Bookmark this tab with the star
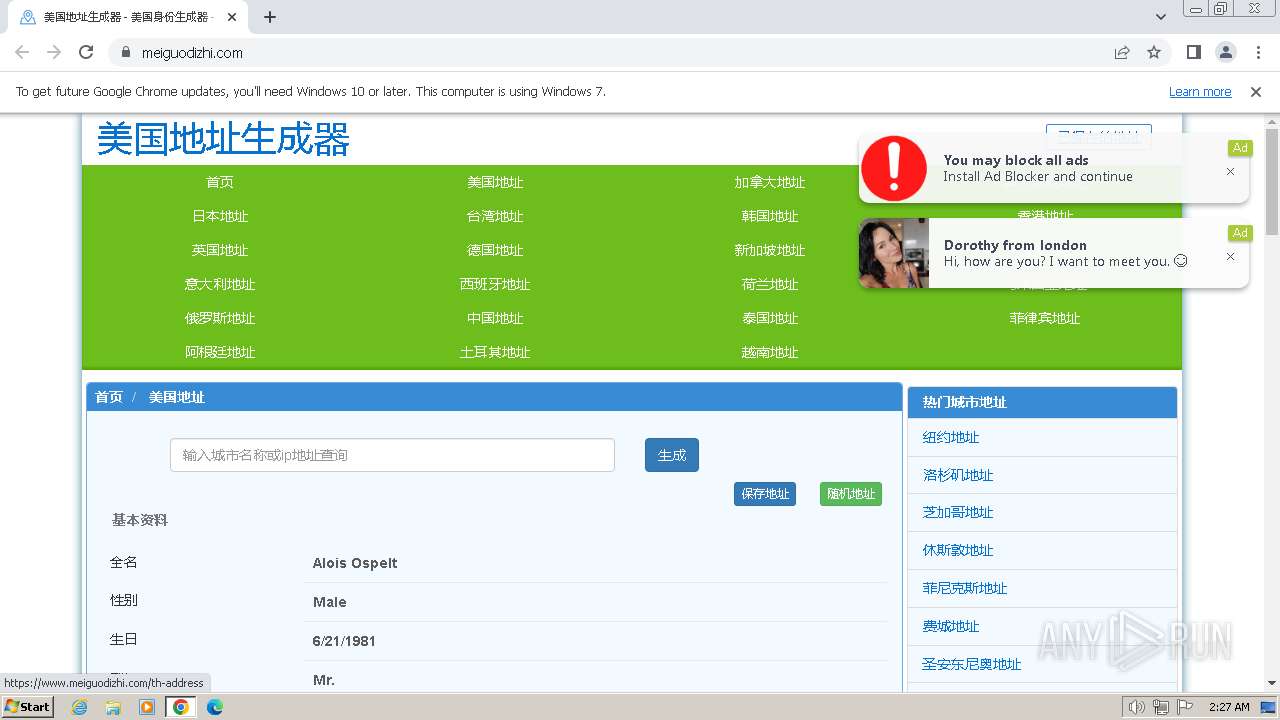 (1154, 52)
